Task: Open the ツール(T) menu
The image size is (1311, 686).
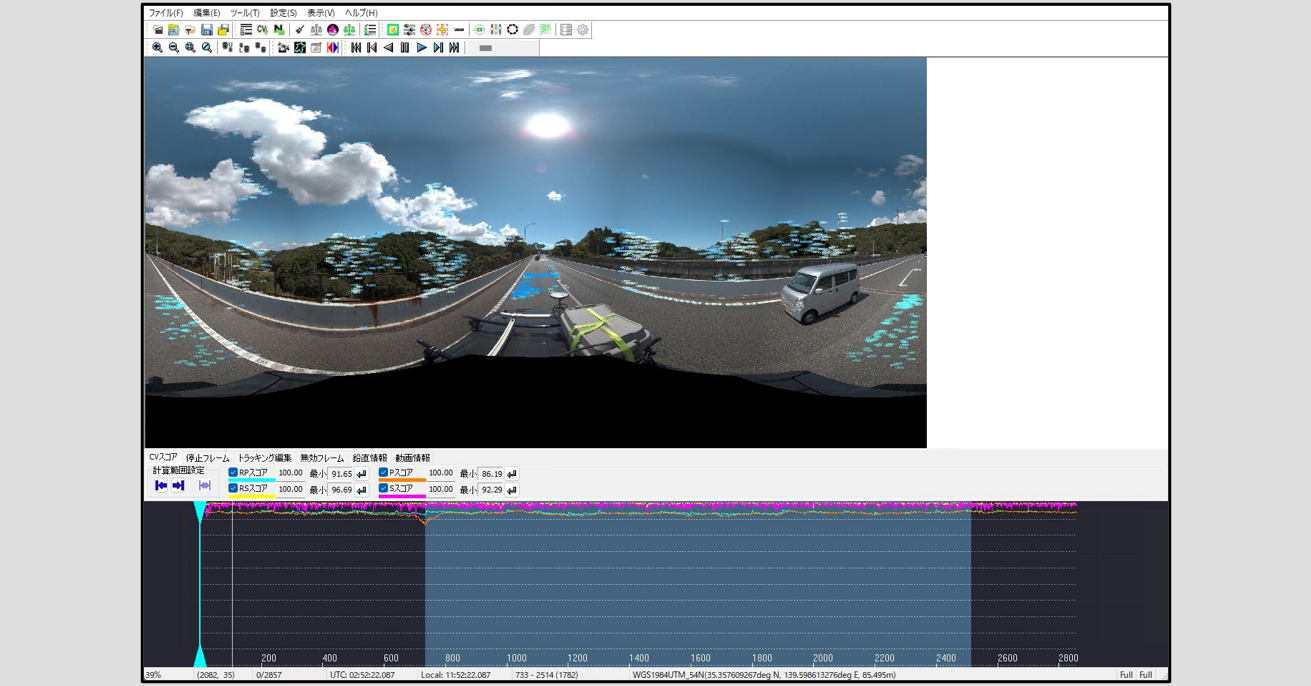Action: coord(244,13)
